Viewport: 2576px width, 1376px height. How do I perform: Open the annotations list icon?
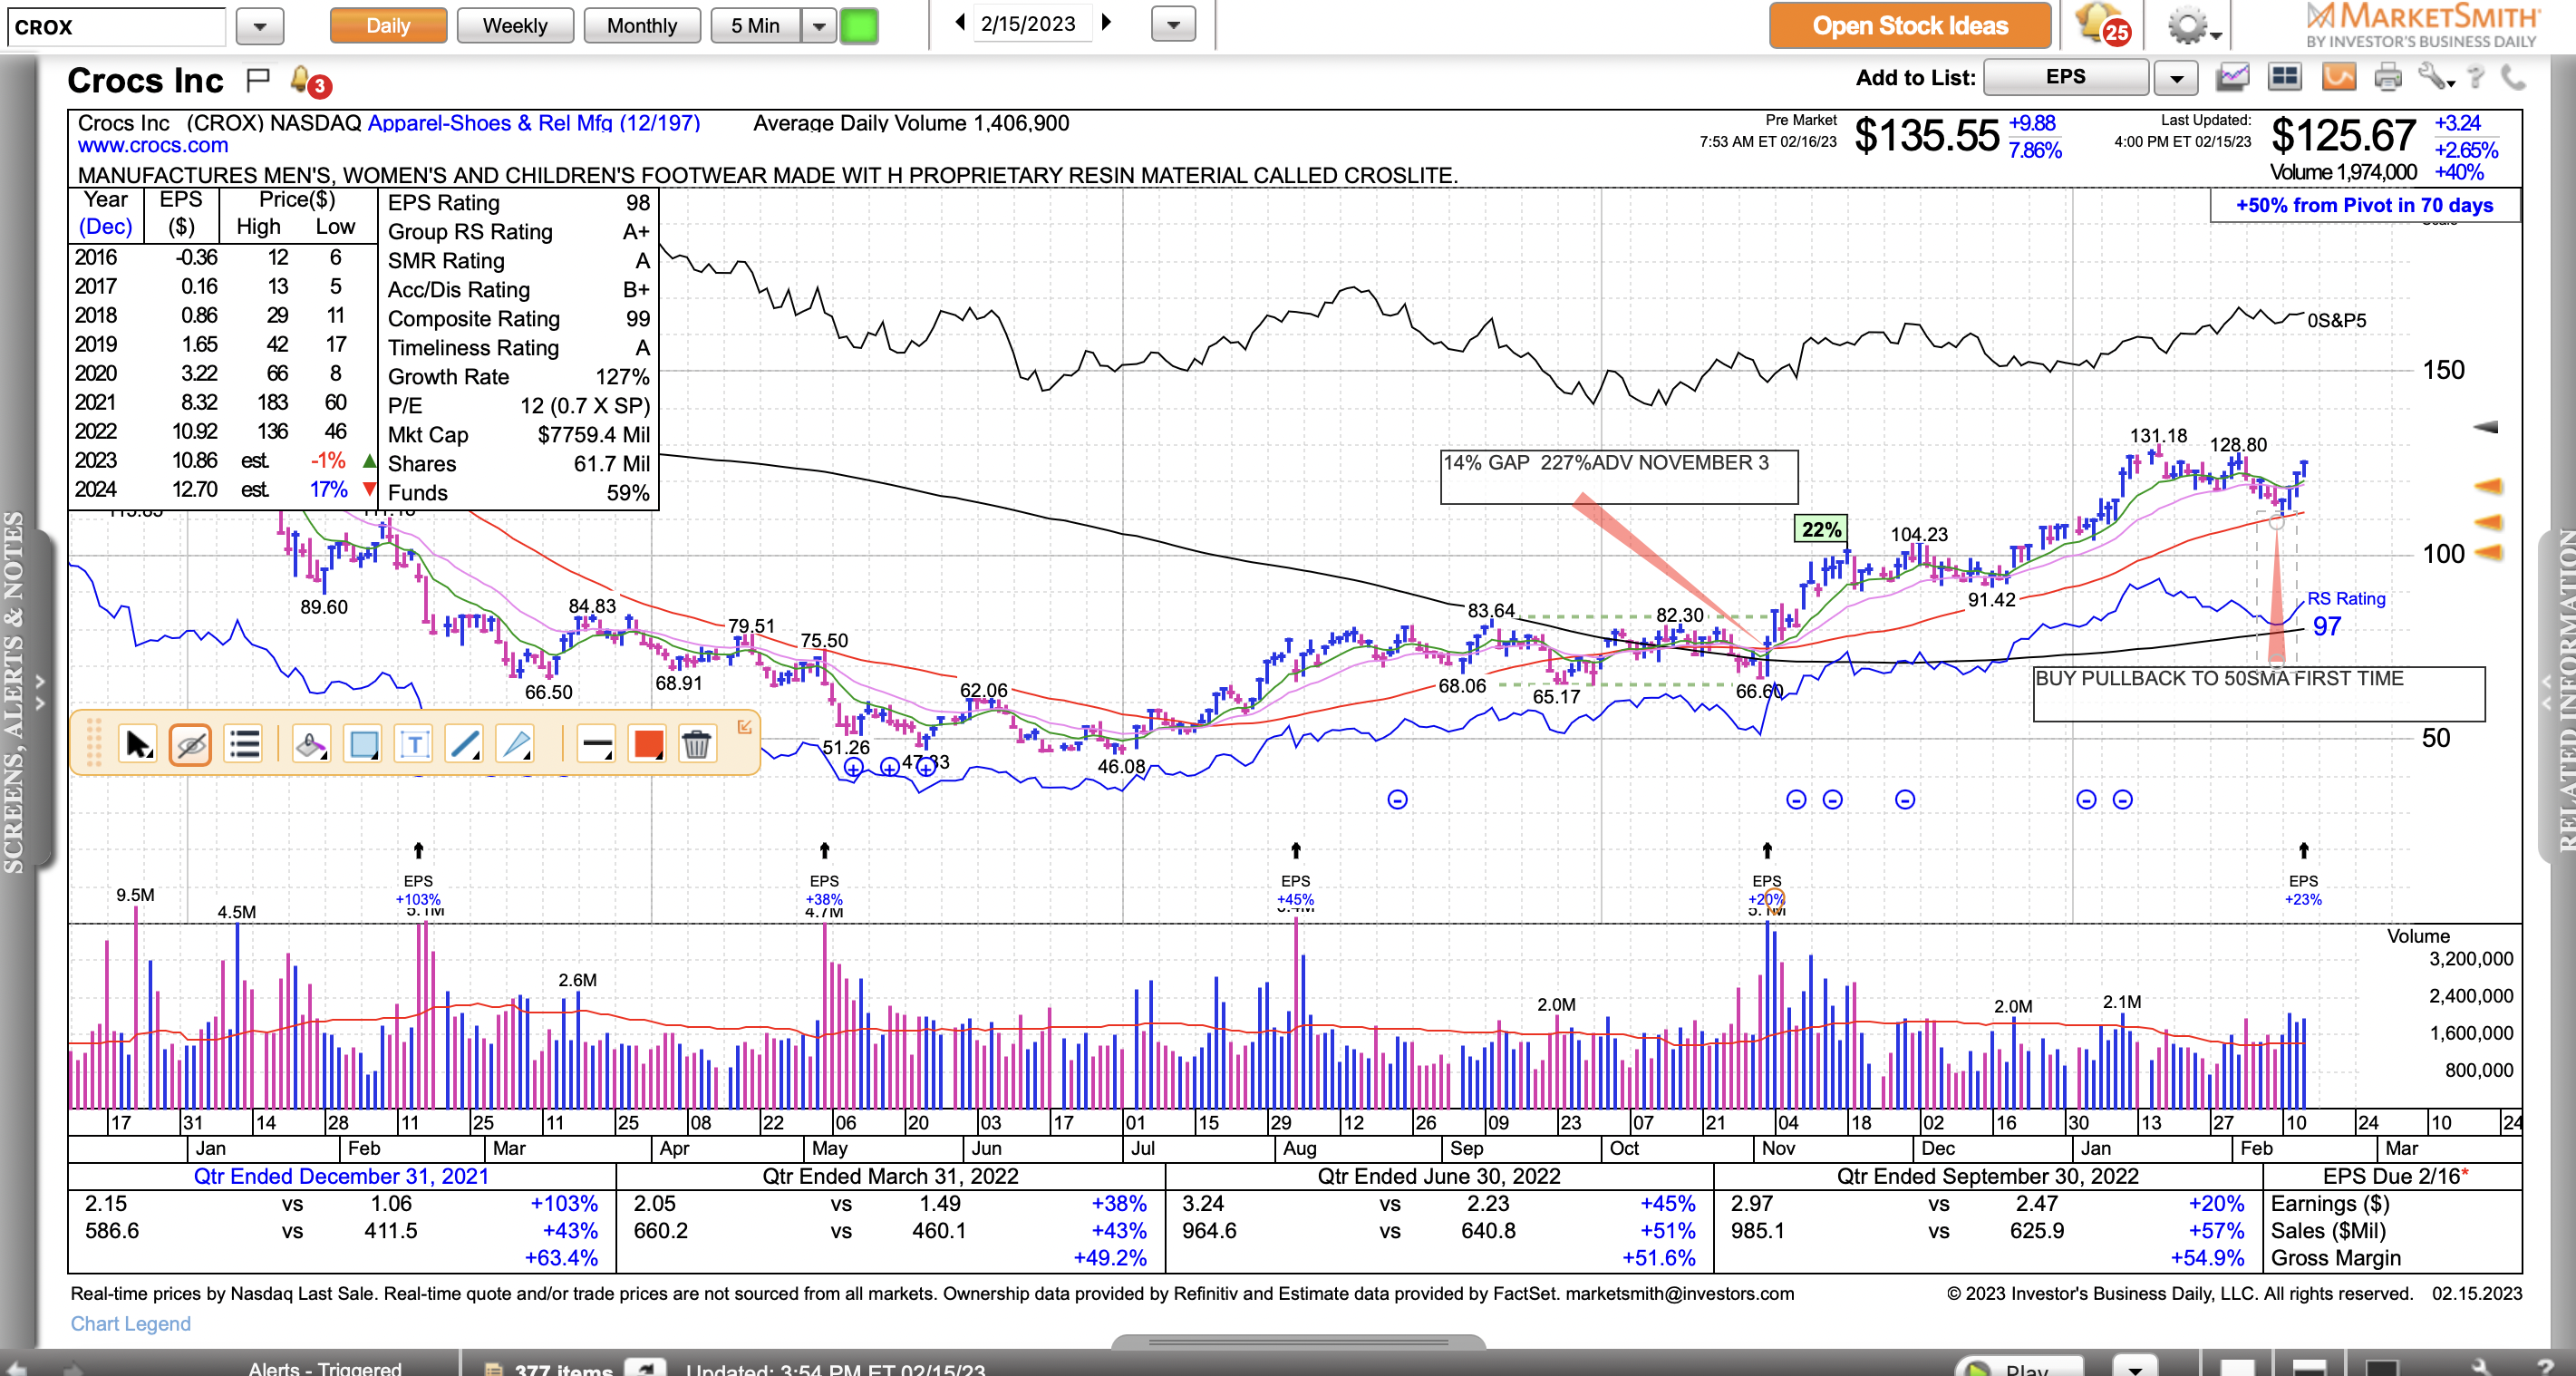[244, 744]
